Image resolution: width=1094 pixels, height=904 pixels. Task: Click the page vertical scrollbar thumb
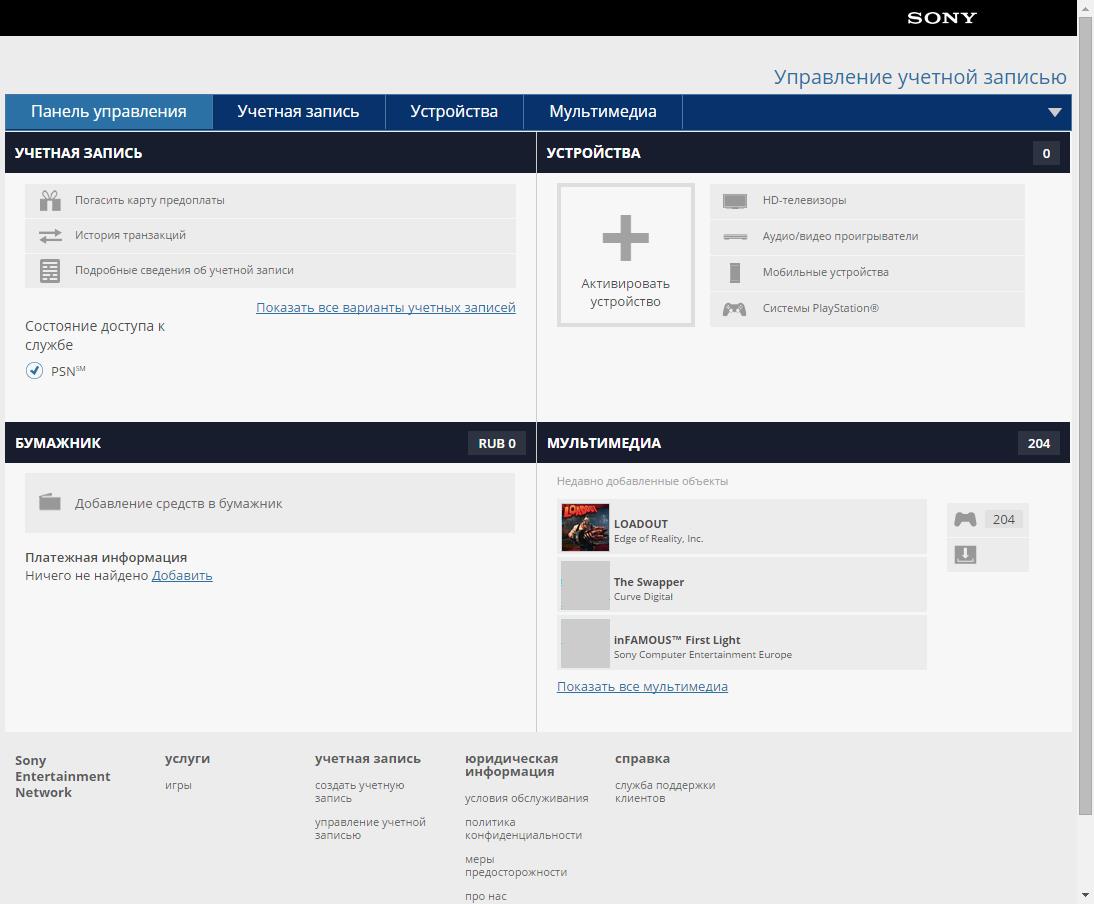pos(1085,415)
